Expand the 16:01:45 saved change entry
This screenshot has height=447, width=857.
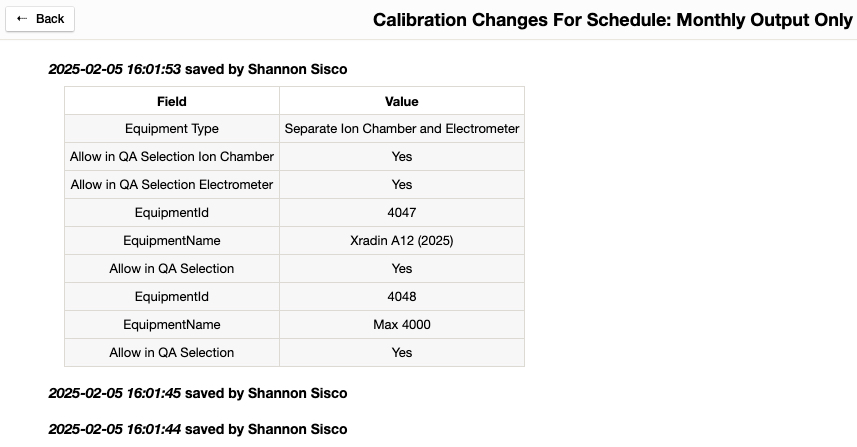[197, 393]
